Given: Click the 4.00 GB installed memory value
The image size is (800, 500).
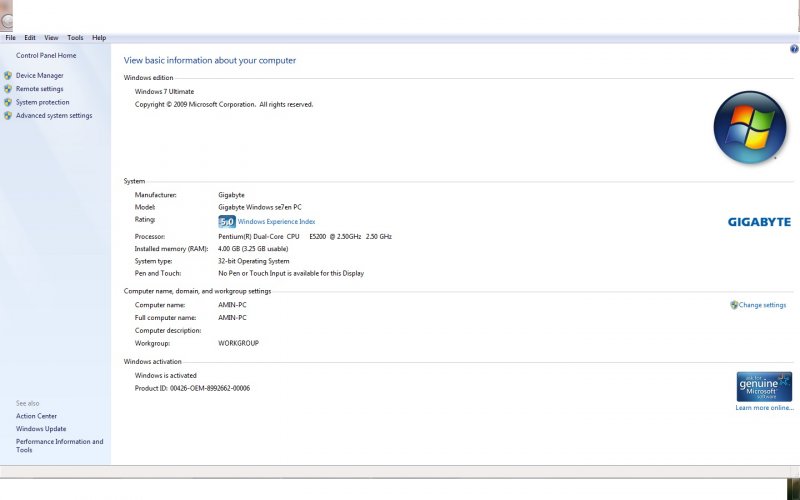Looking at the screenshot, I should 253,249.
